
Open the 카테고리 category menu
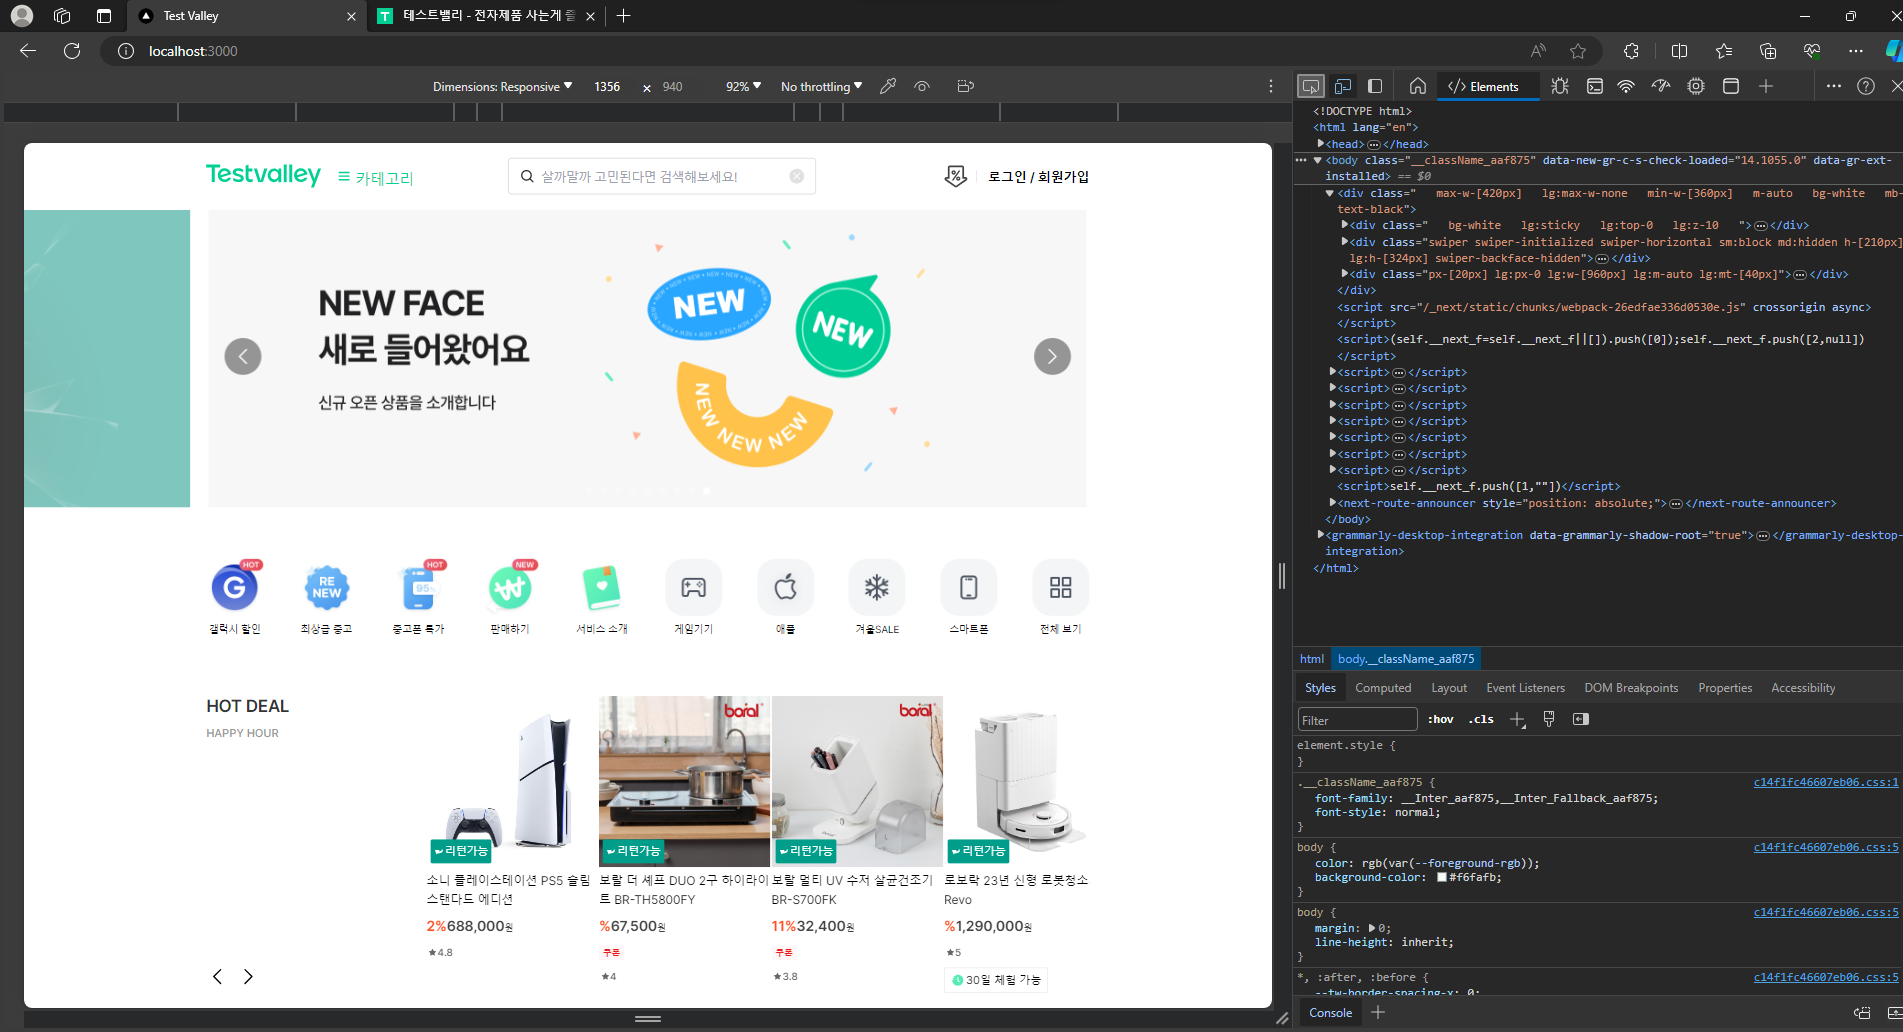click(x=375, y=177)
